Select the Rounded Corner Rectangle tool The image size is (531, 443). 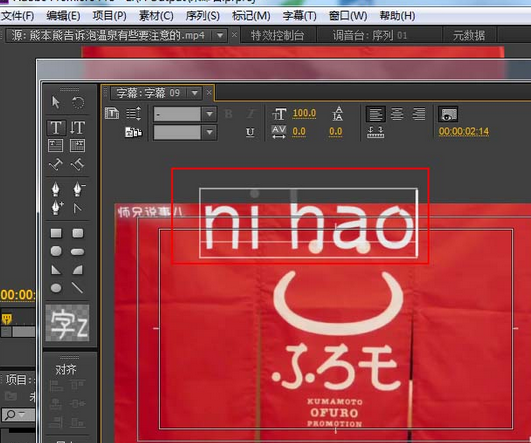78,233
